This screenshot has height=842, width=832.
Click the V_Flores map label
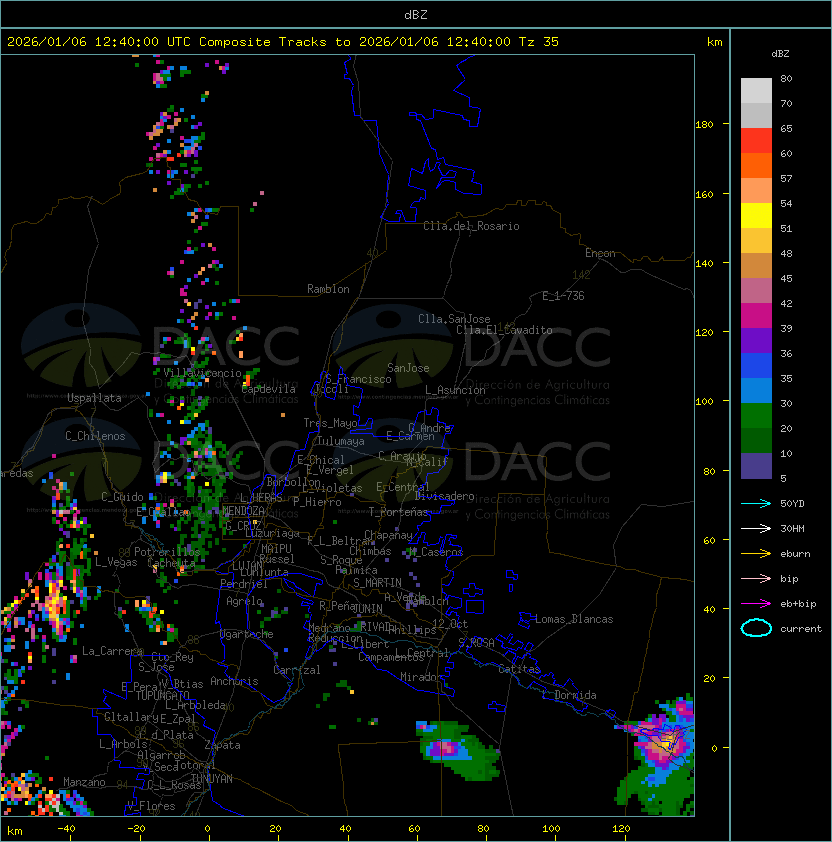[151, 806]
